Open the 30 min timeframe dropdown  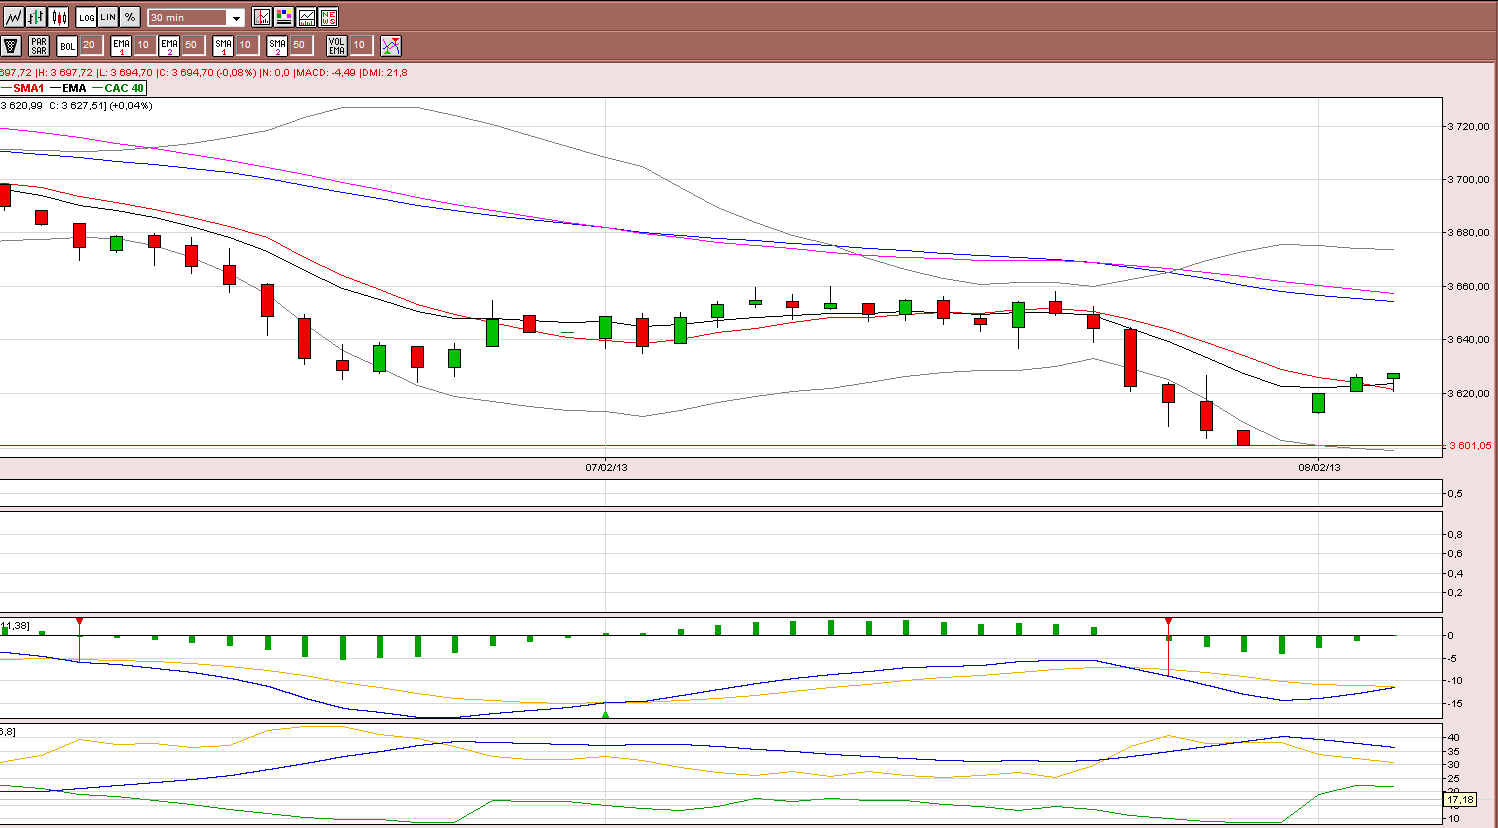tap(196, 18)
